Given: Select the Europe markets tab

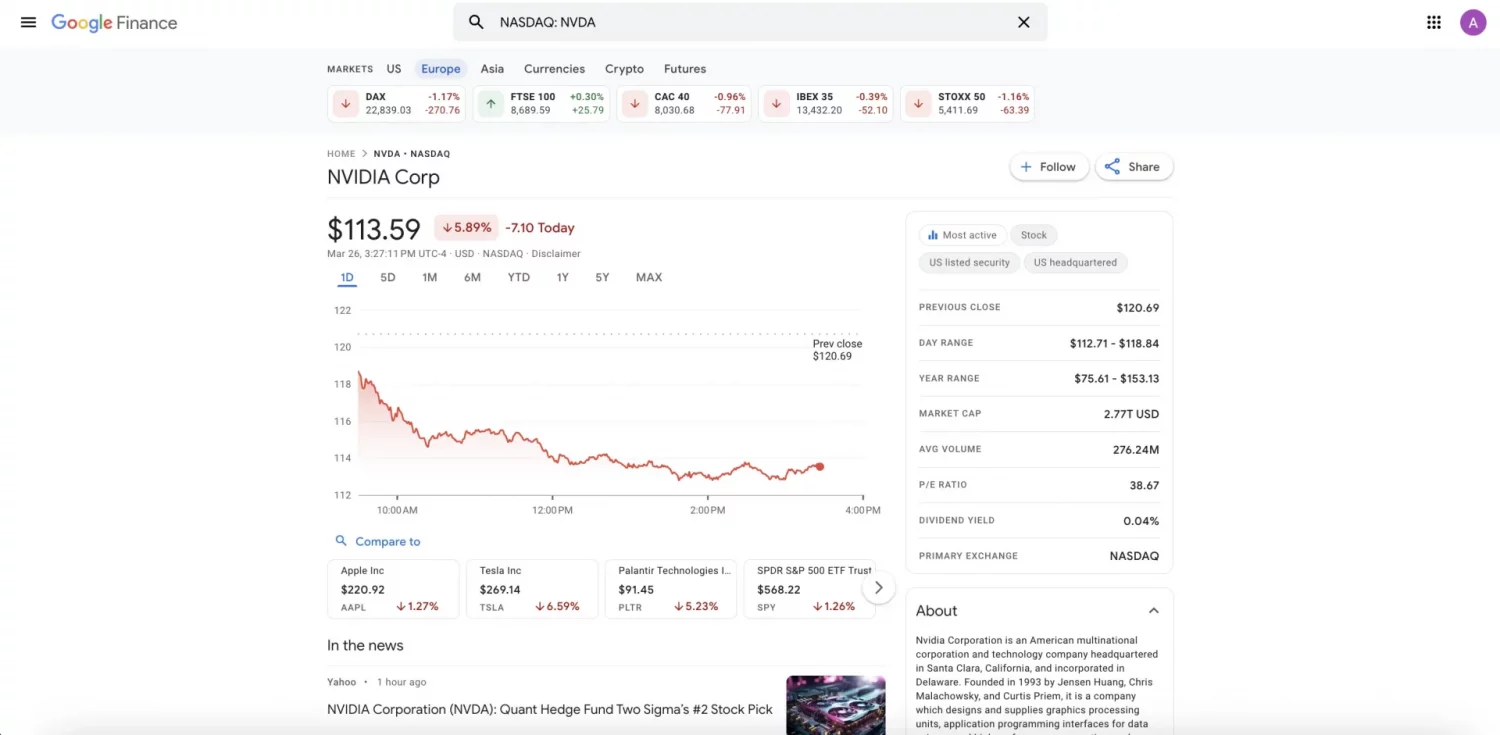Looking at the screenshot, I should click(441, 69).
